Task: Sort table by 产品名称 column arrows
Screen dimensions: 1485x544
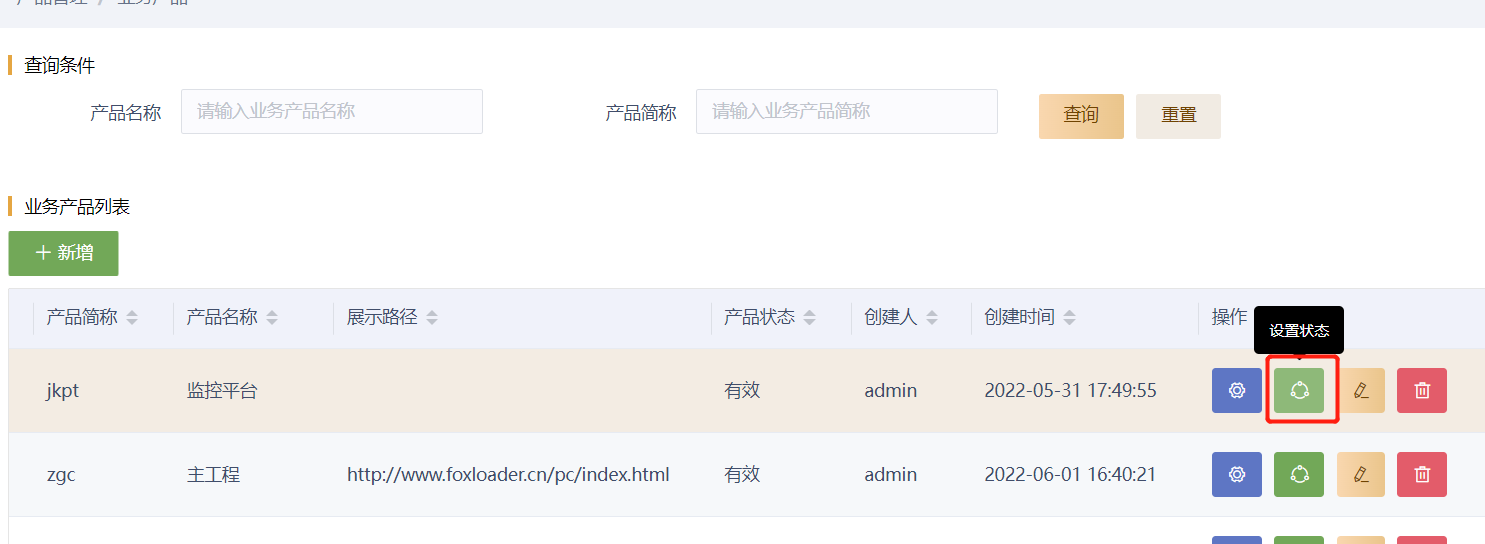Action: (x=272, y=318)
